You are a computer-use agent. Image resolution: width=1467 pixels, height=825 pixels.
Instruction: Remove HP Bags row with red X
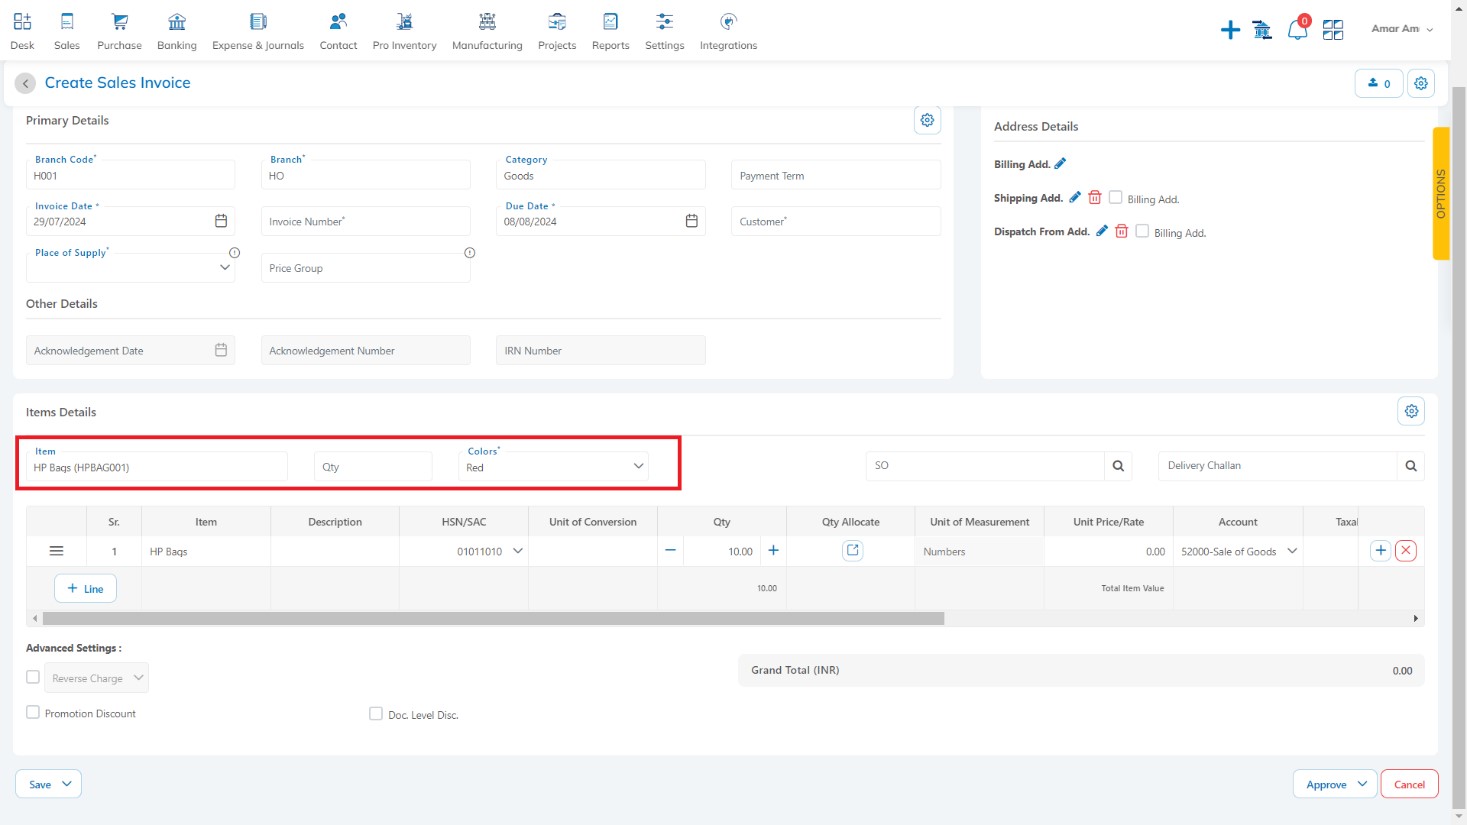coord(1405,550)
